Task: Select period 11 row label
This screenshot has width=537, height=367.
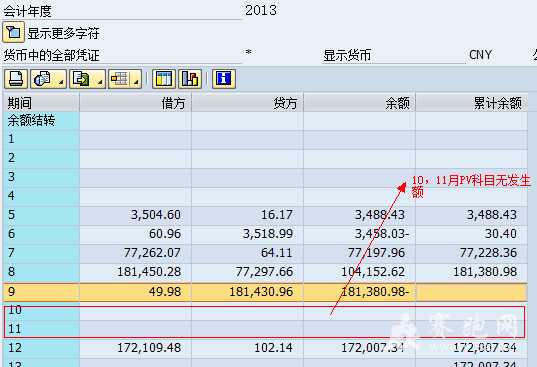Action: click(41, 329)
